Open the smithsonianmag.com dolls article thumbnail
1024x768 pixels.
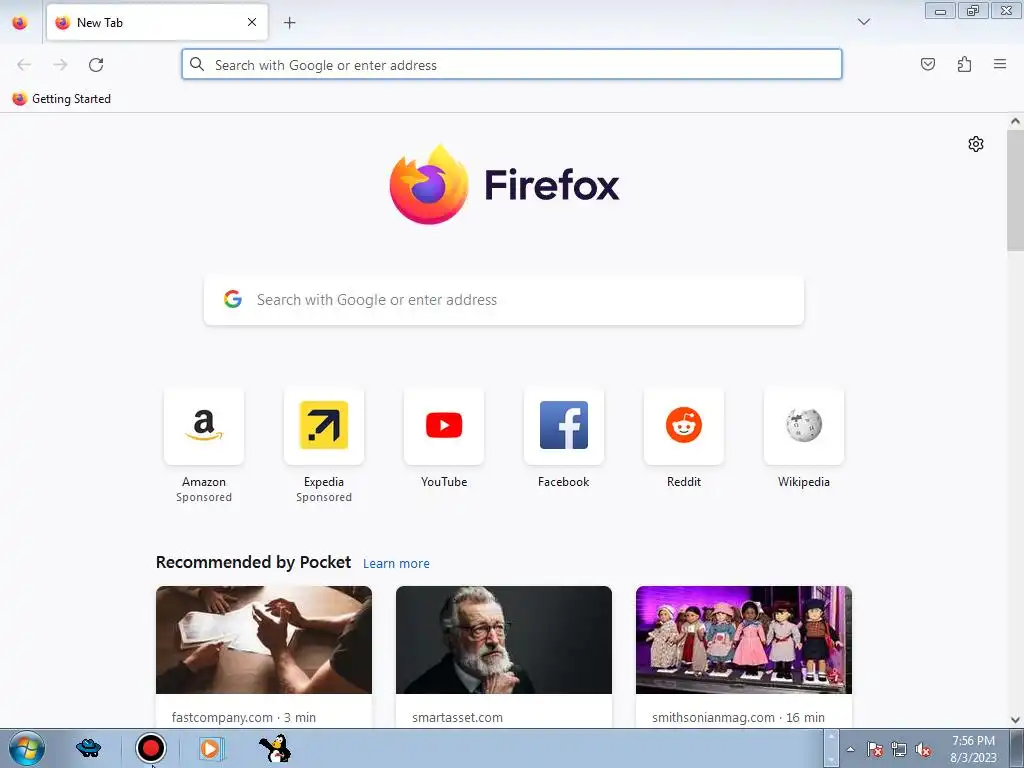(744, 639)
